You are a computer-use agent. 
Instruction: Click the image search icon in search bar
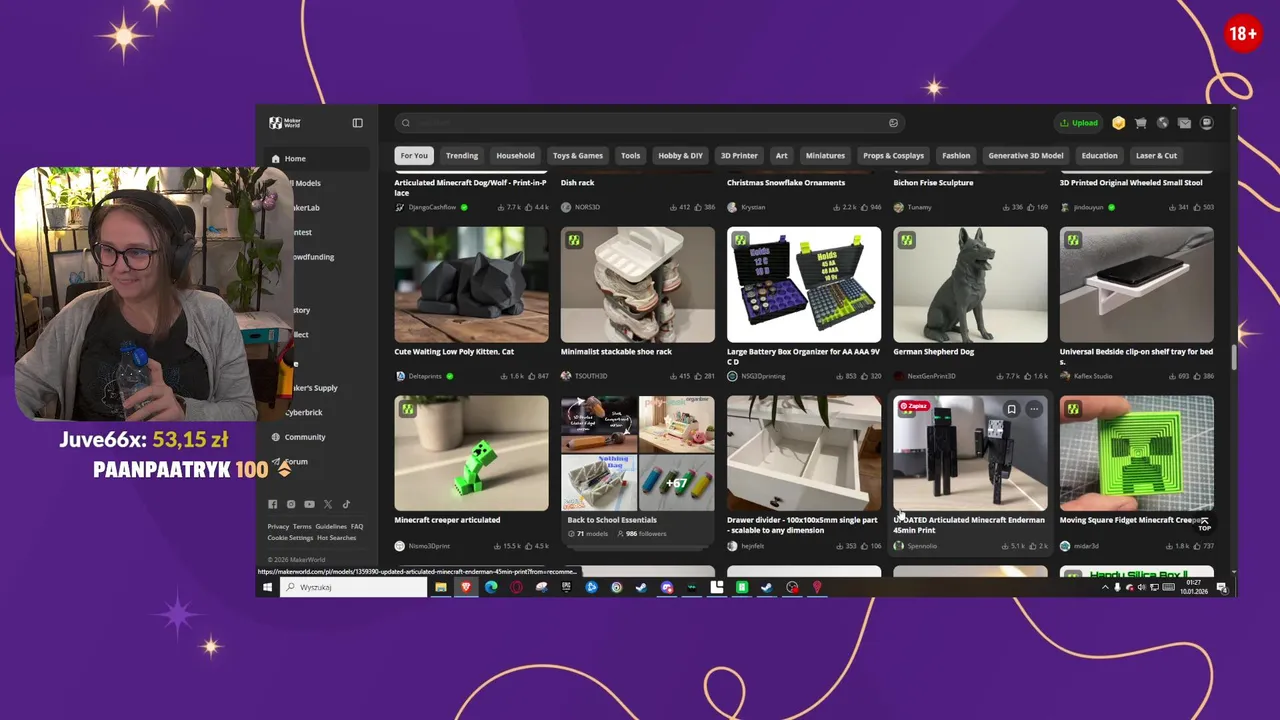(893, 123)
